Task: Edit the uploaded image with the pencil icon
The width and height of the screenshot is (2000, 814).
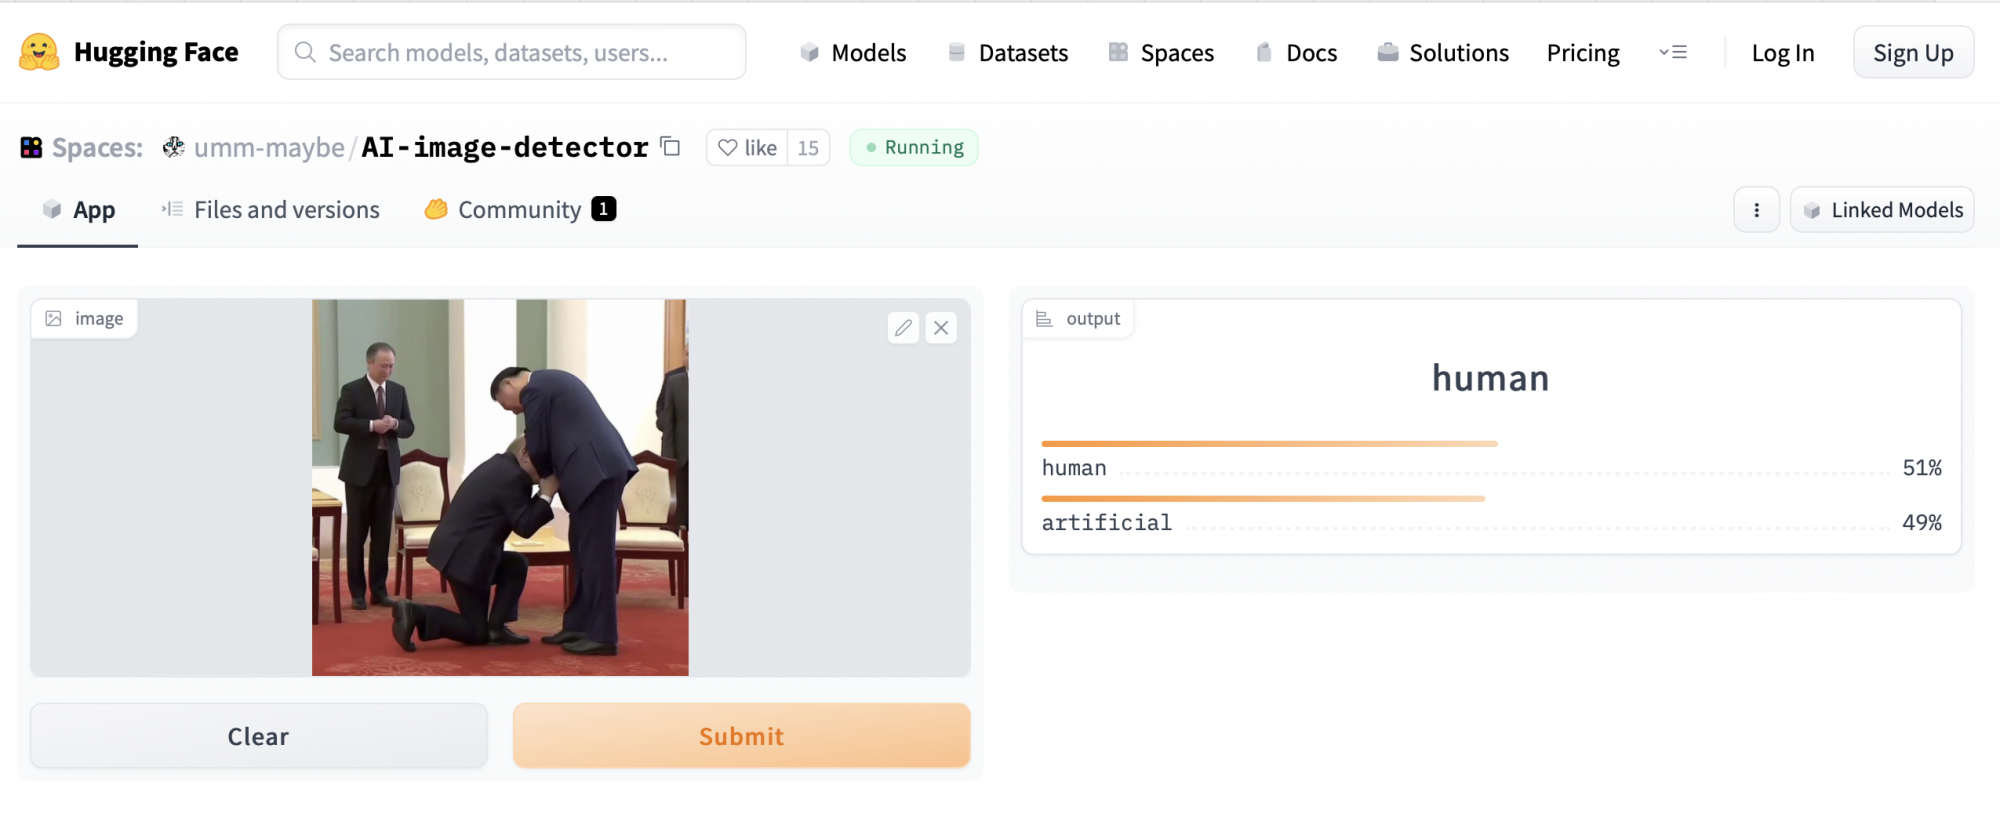Action: pos(903,328)
